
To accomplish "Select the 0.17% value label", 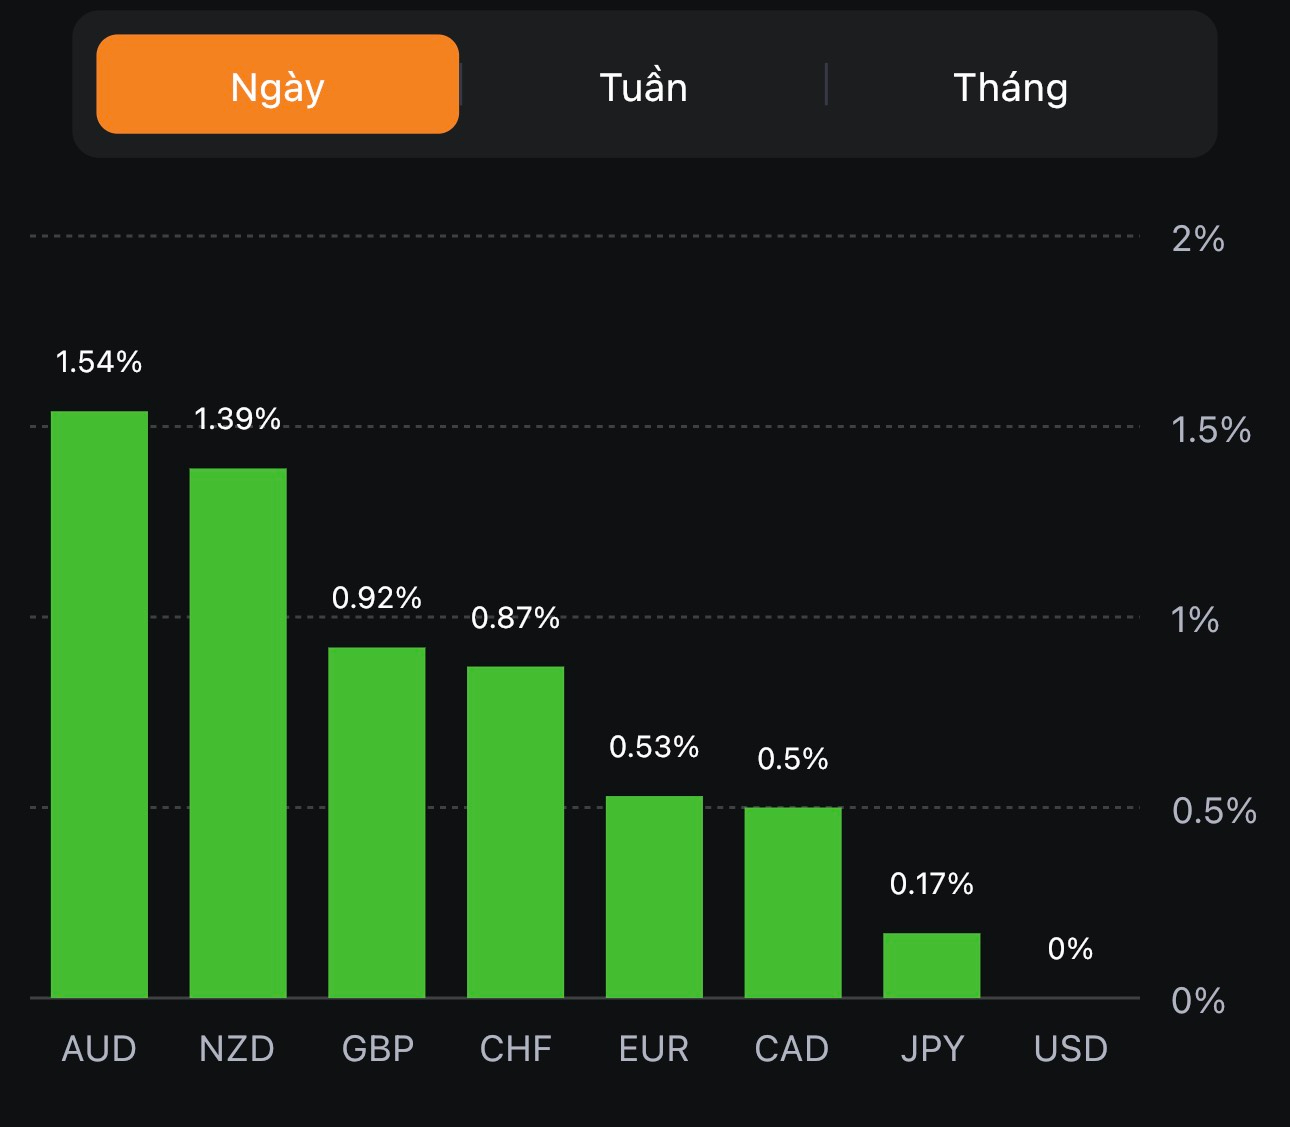I will pos(931,884).
